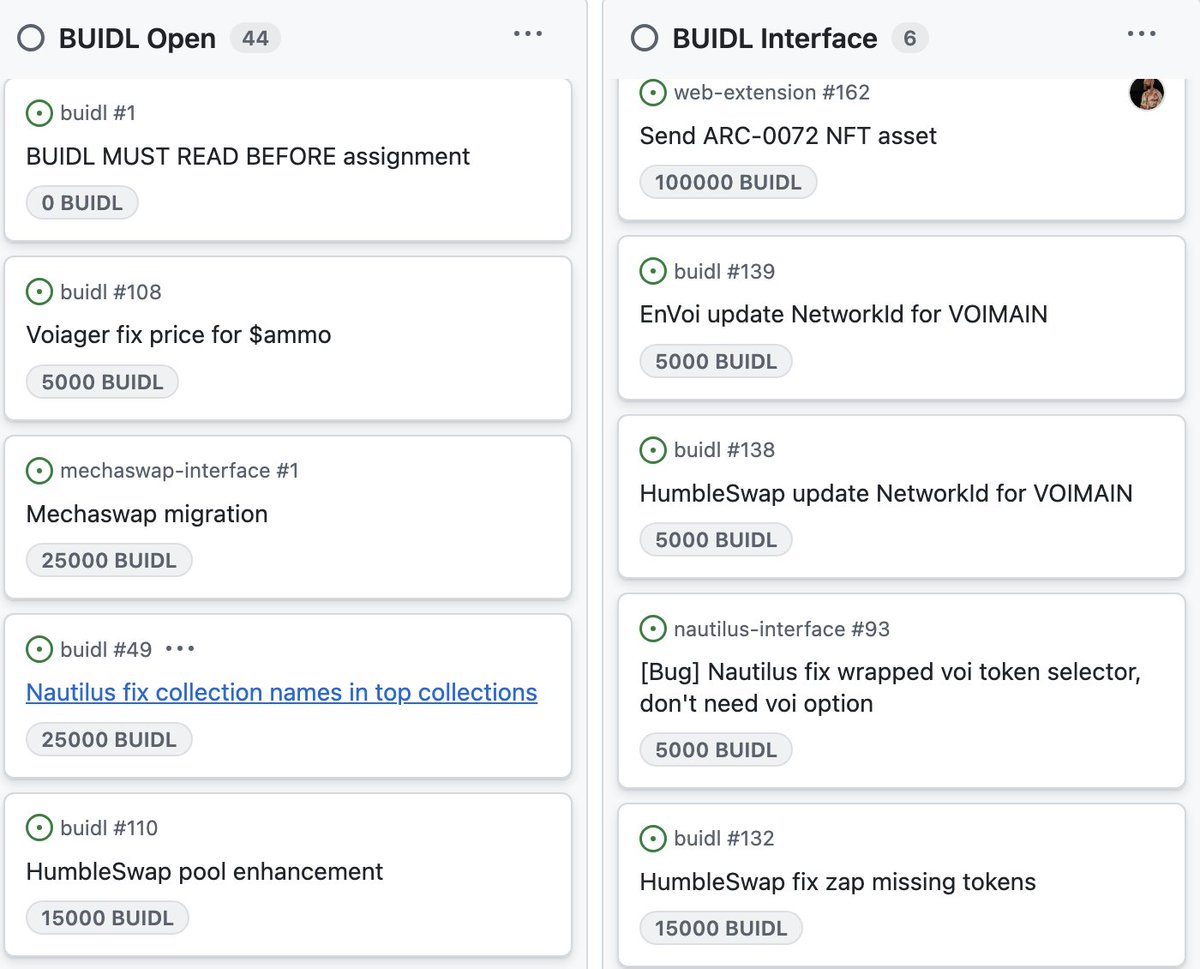
Task: Click the open issue icon on buidl #49
Action: tap(39, 650)
